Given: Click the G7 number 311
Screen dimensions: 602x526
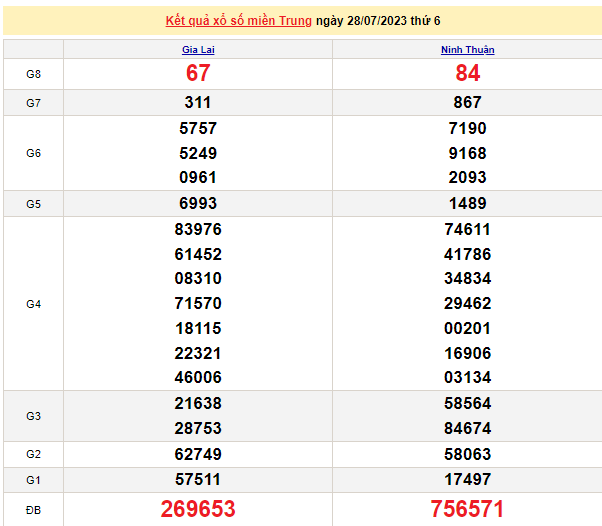Looking at the screenshot, I should pos(197,102).
